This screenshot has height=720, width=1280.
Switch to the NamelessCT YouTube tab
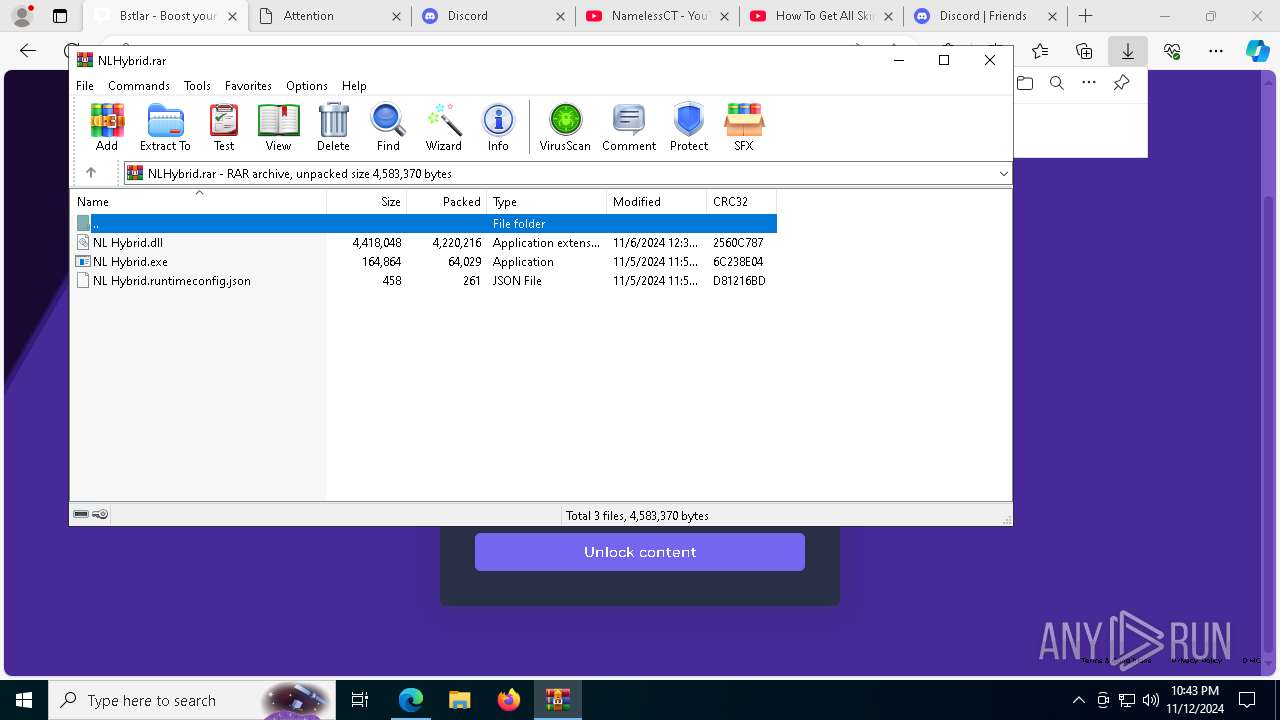coord(657,16)
